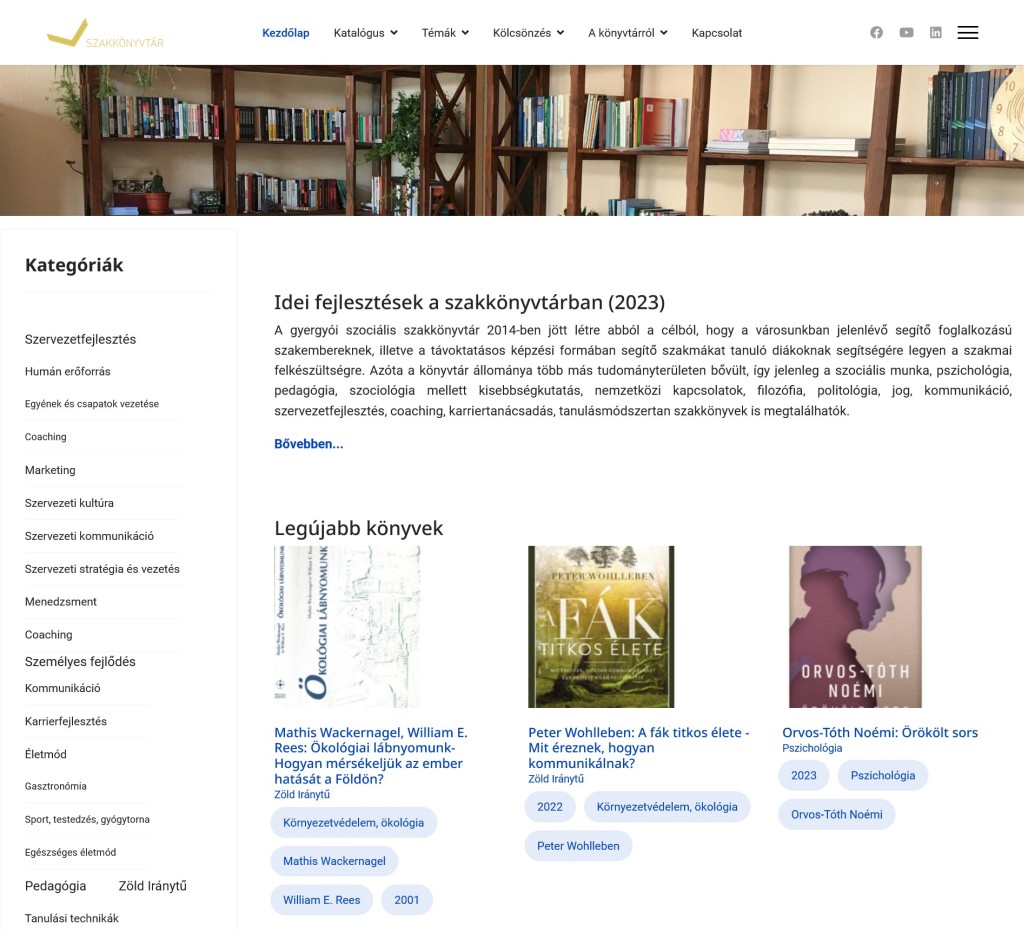This screenshot has width=1024, height=932.
Task: Expand the Kölcsönzés dropdown menu
Action: click(x=528, y=33)
